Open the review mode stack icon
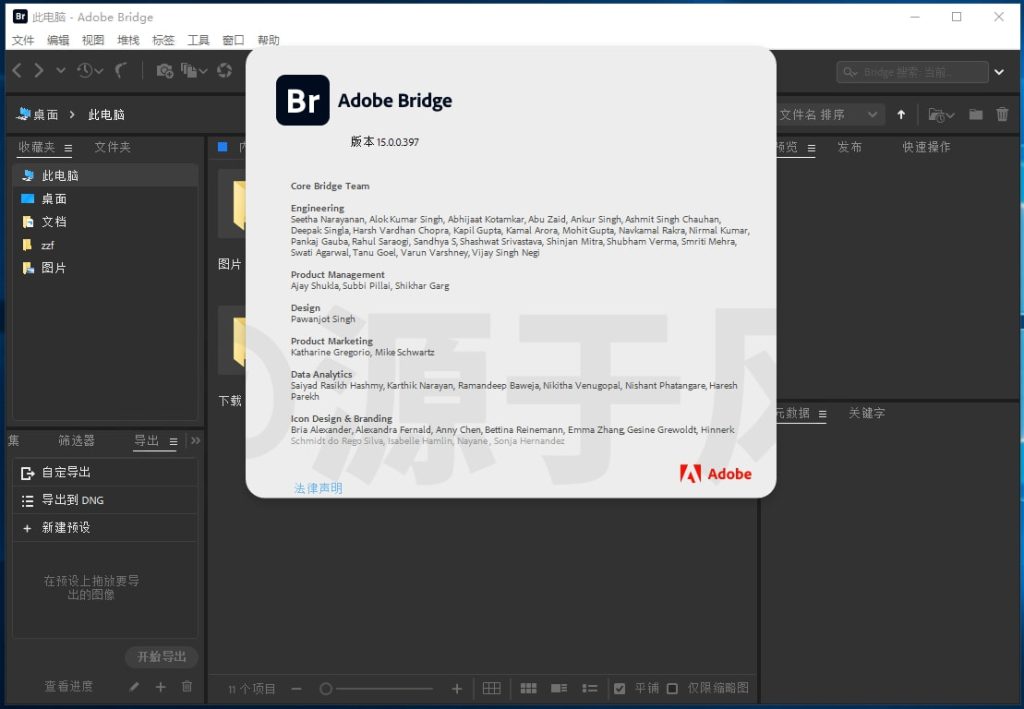 193,71
